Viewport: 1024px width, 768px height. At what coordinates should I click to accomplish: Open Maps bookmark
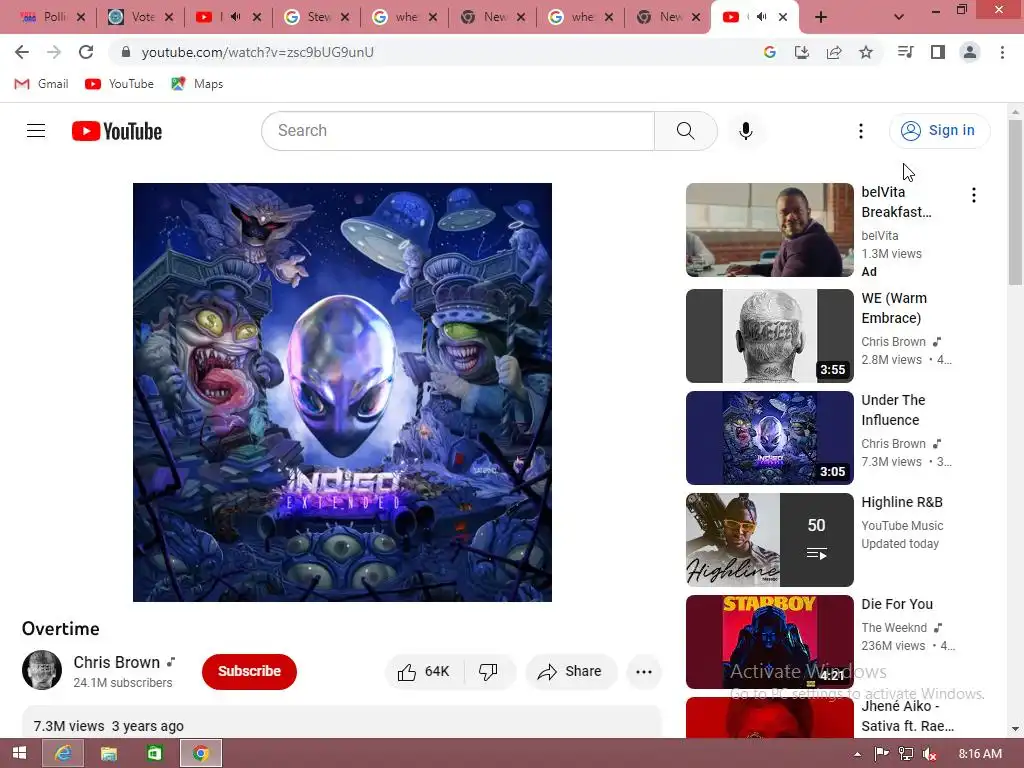pos(197,84)
